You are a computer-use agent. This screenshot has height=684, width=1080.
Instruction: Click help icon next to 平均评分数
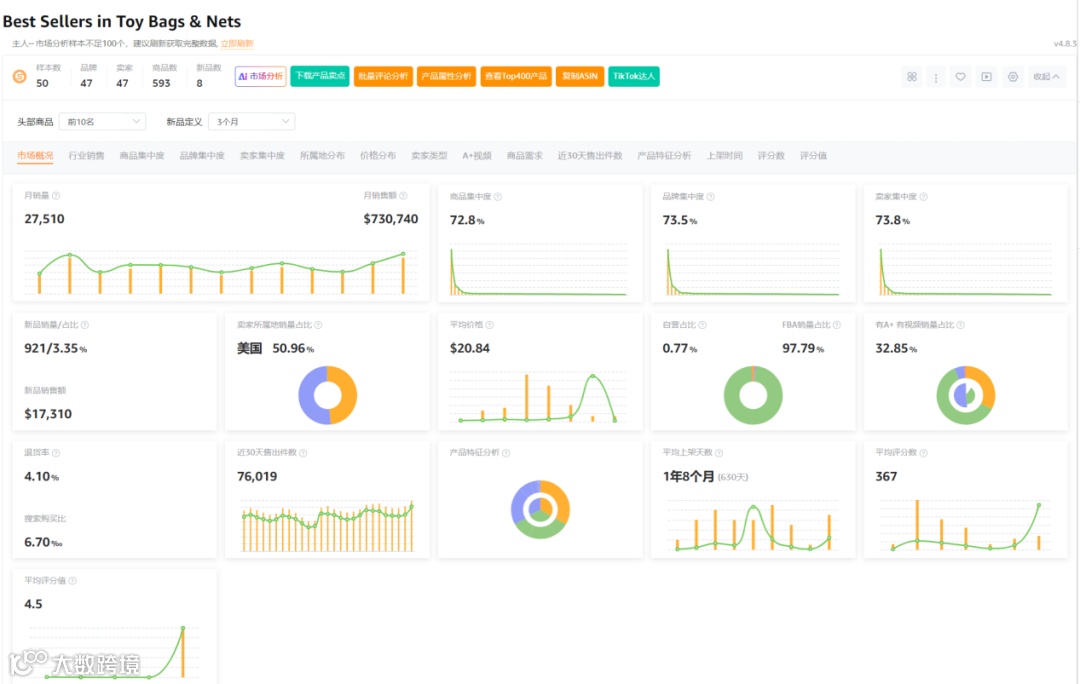[x=924, y=453]
